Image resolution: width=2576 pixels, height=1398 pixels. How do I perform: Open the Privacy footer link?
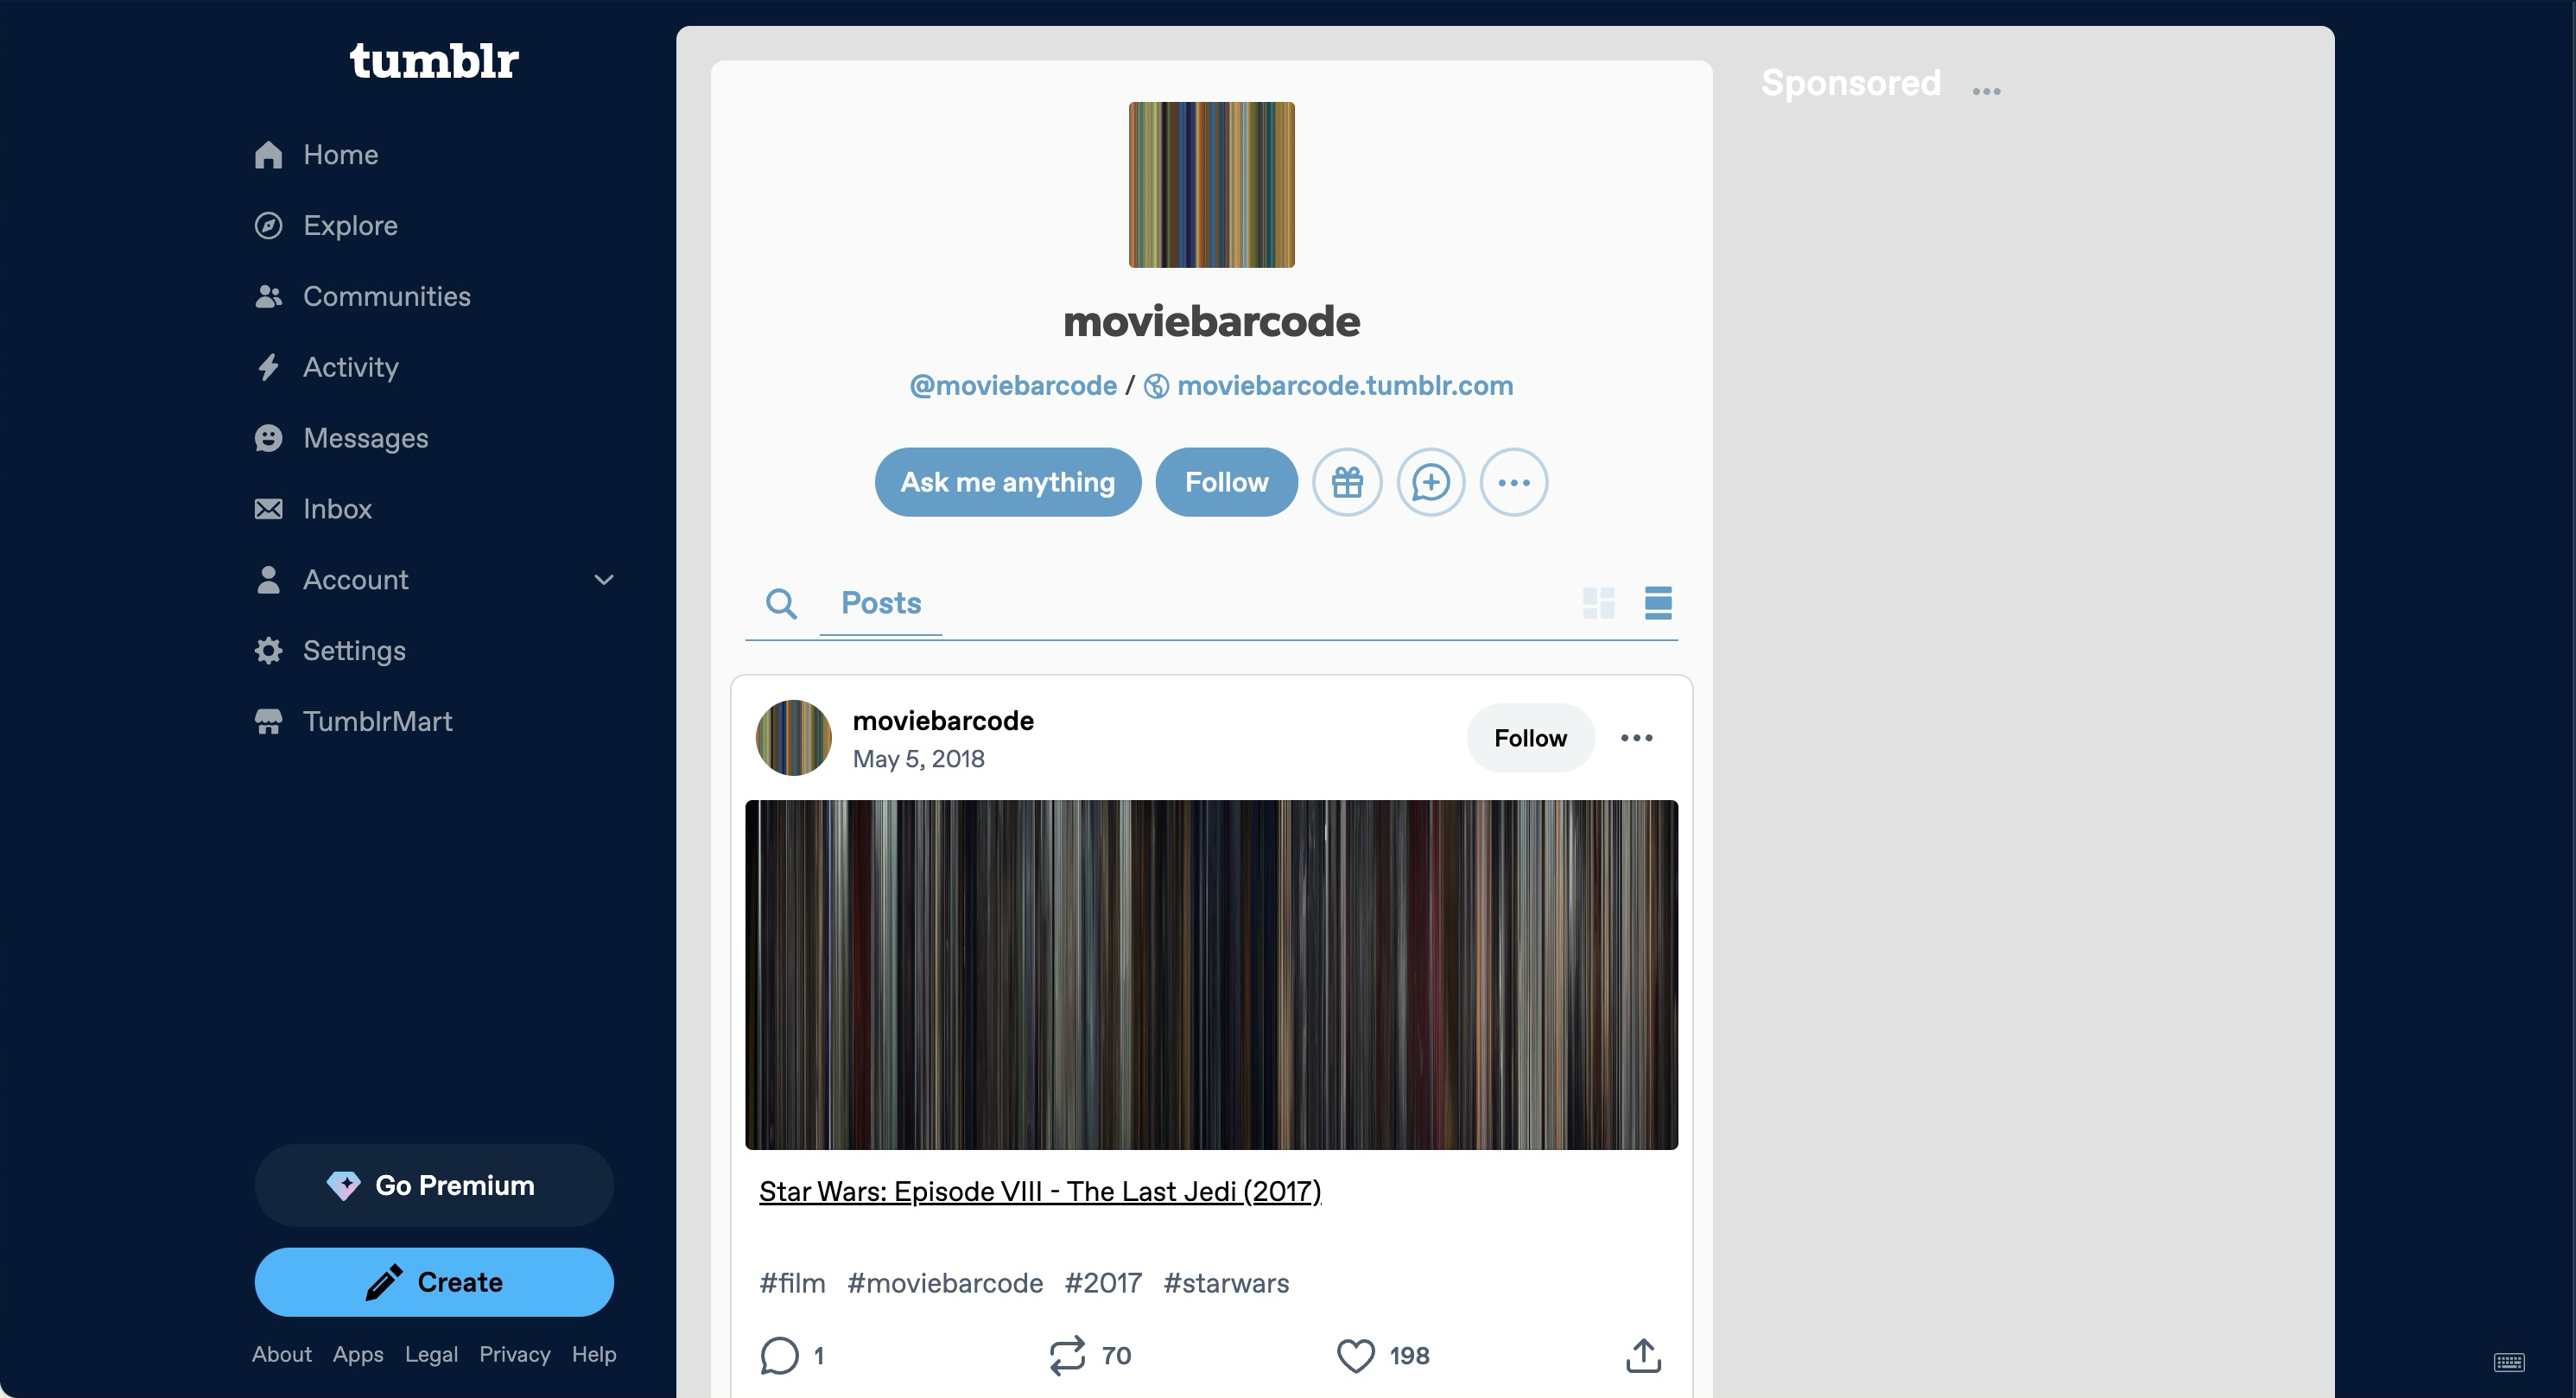click(x=514, y=1354)
